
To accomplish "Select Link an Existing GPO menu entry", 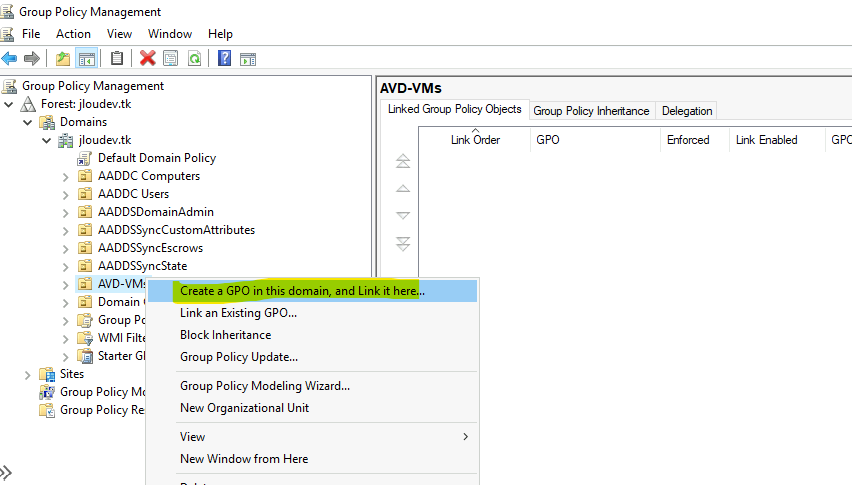I will pyautogui.click(x=238, y=313).
